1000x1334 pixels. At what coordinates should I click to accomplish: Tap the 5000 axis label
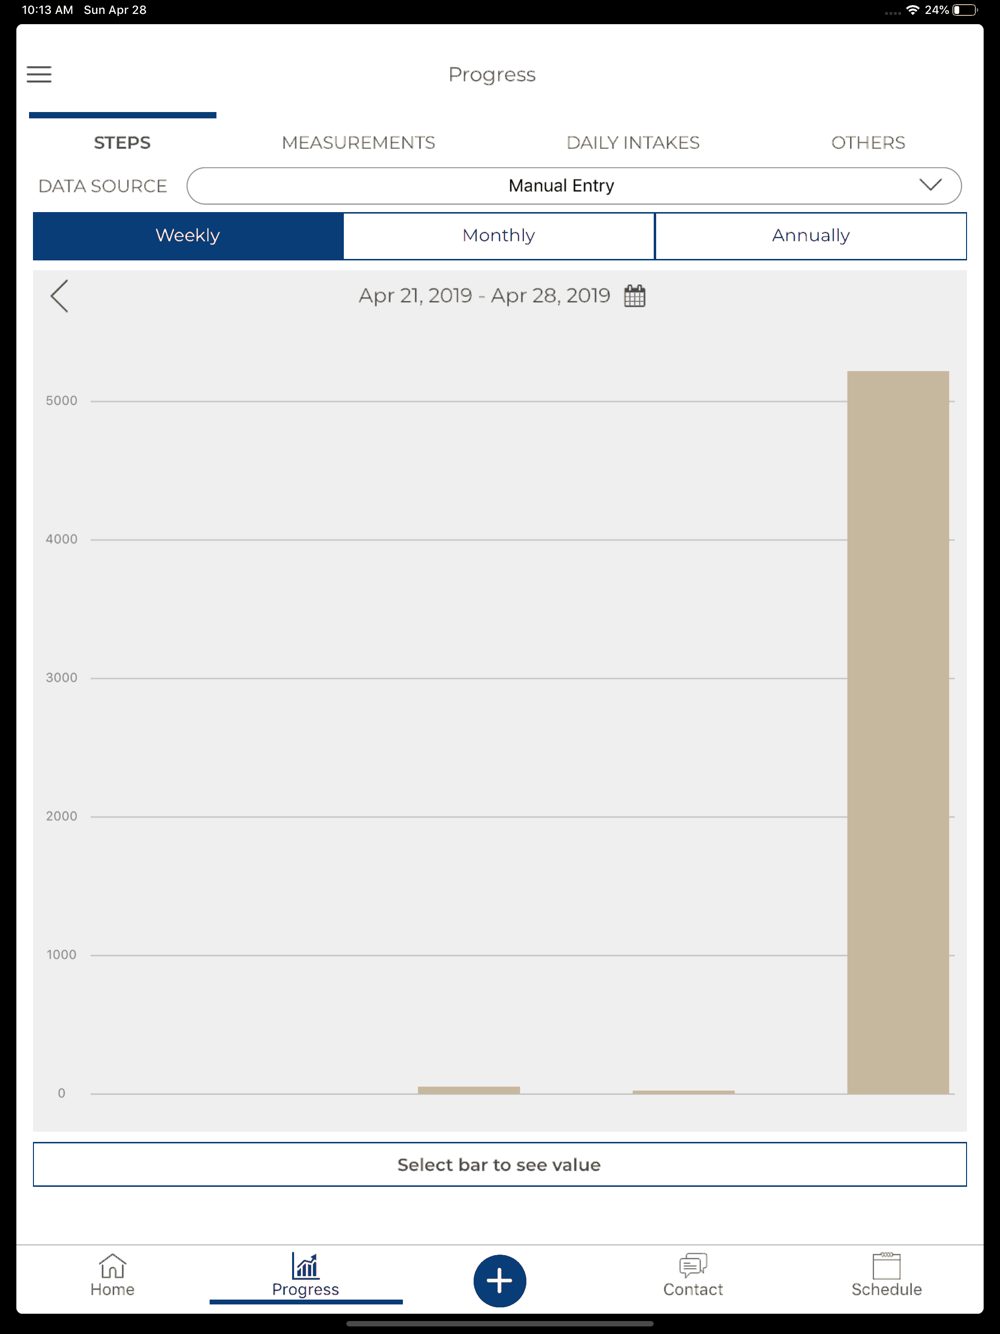pyautogui.click(x=61, y=401)
